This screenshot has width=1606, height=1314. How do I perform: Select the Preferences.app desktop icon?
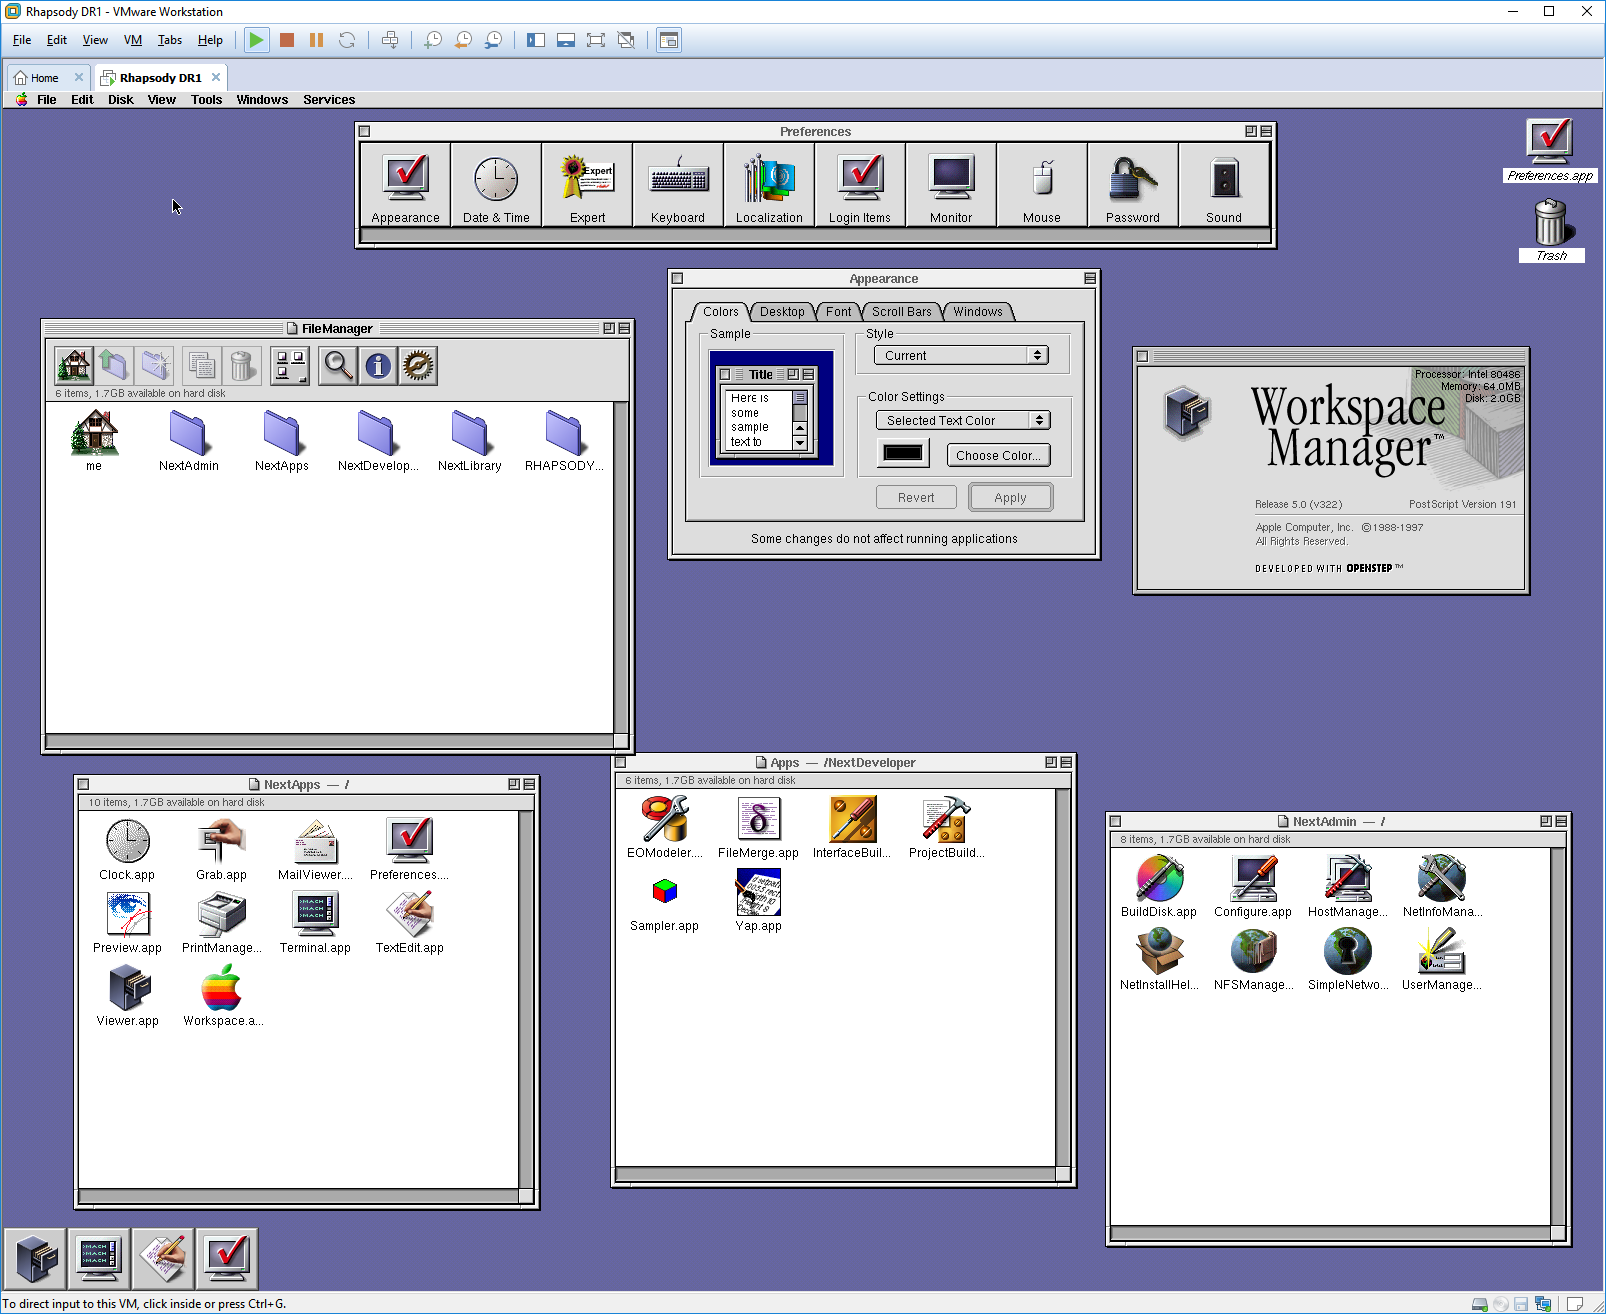(x=1550, y=150)
